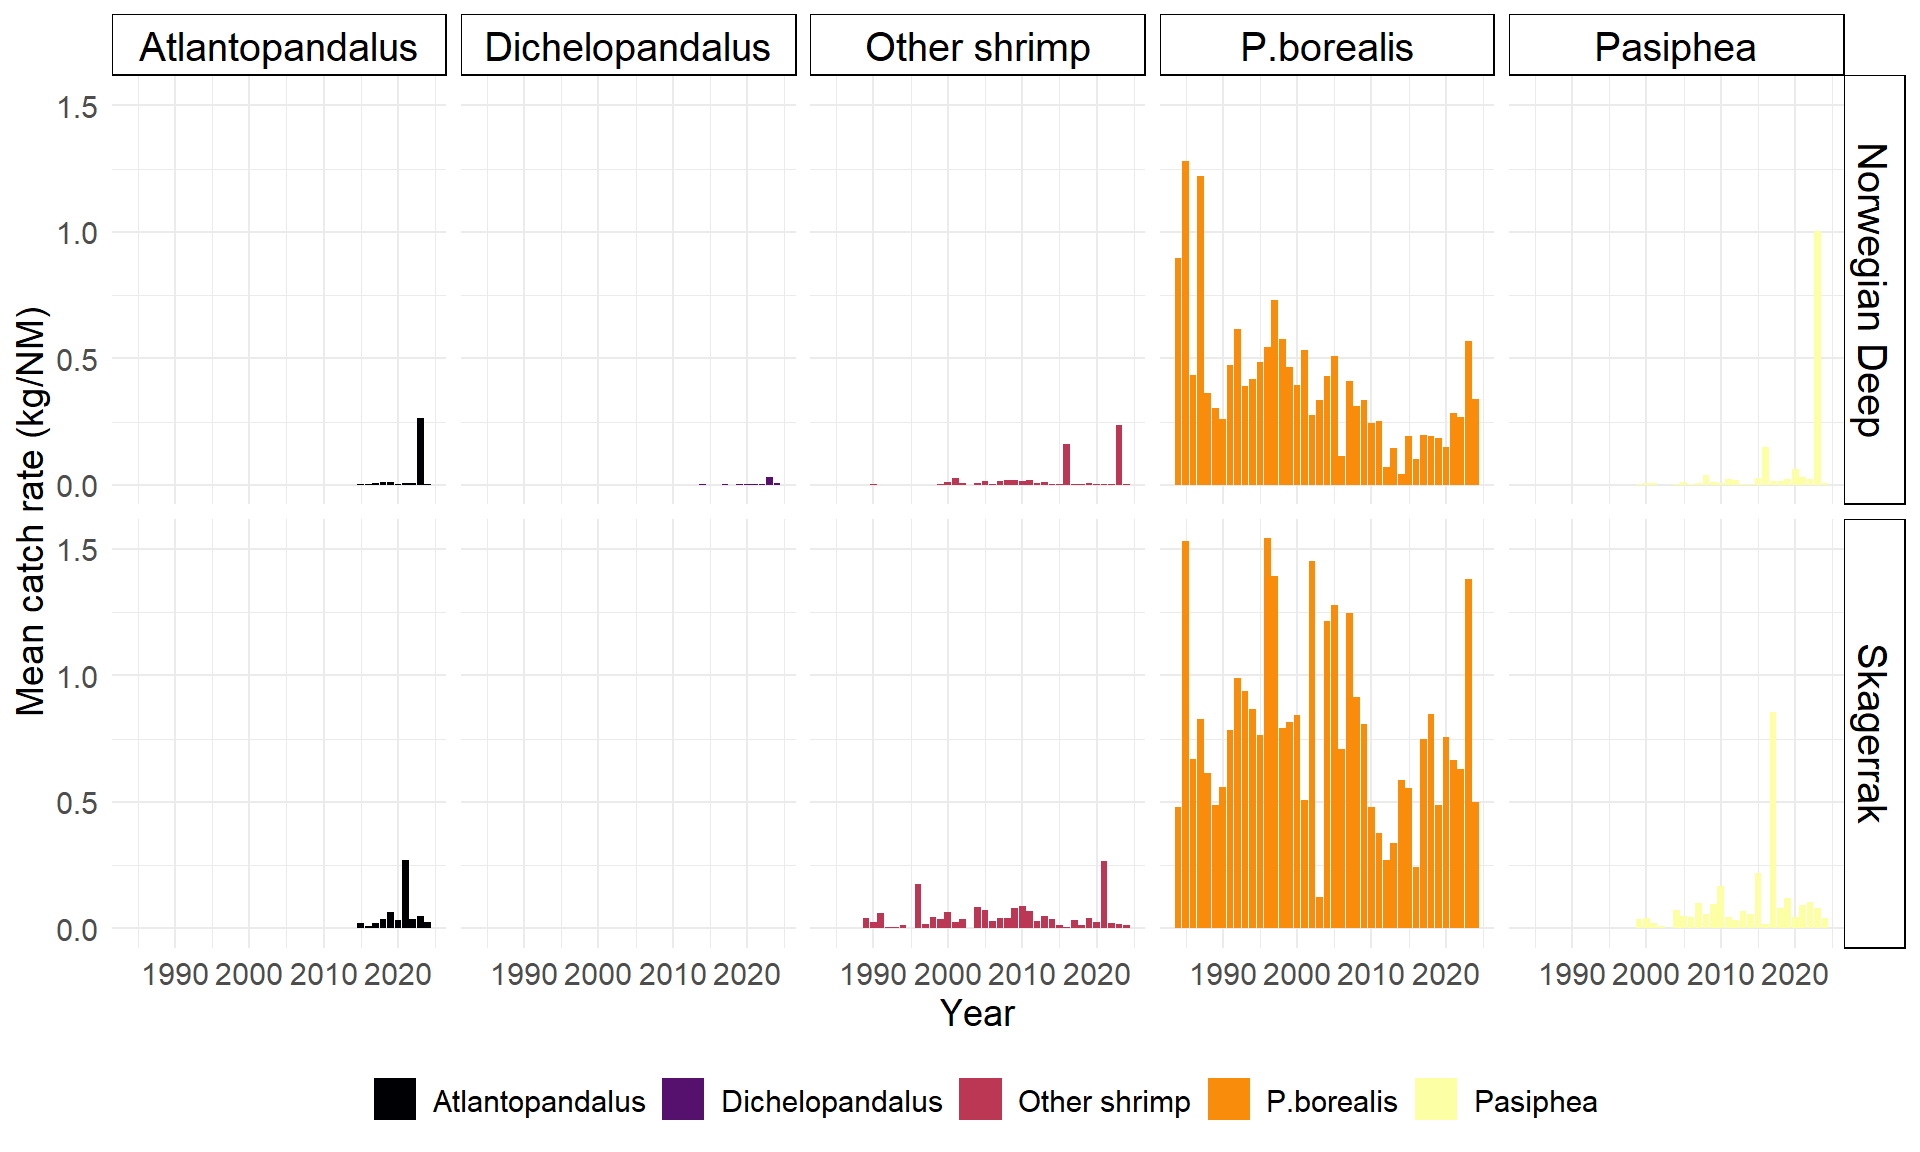Image resolution: width=1920 pixels, height=1152 pixels.
Task: Click the Mean catch rate y-axis title
Action: [32, 511]
